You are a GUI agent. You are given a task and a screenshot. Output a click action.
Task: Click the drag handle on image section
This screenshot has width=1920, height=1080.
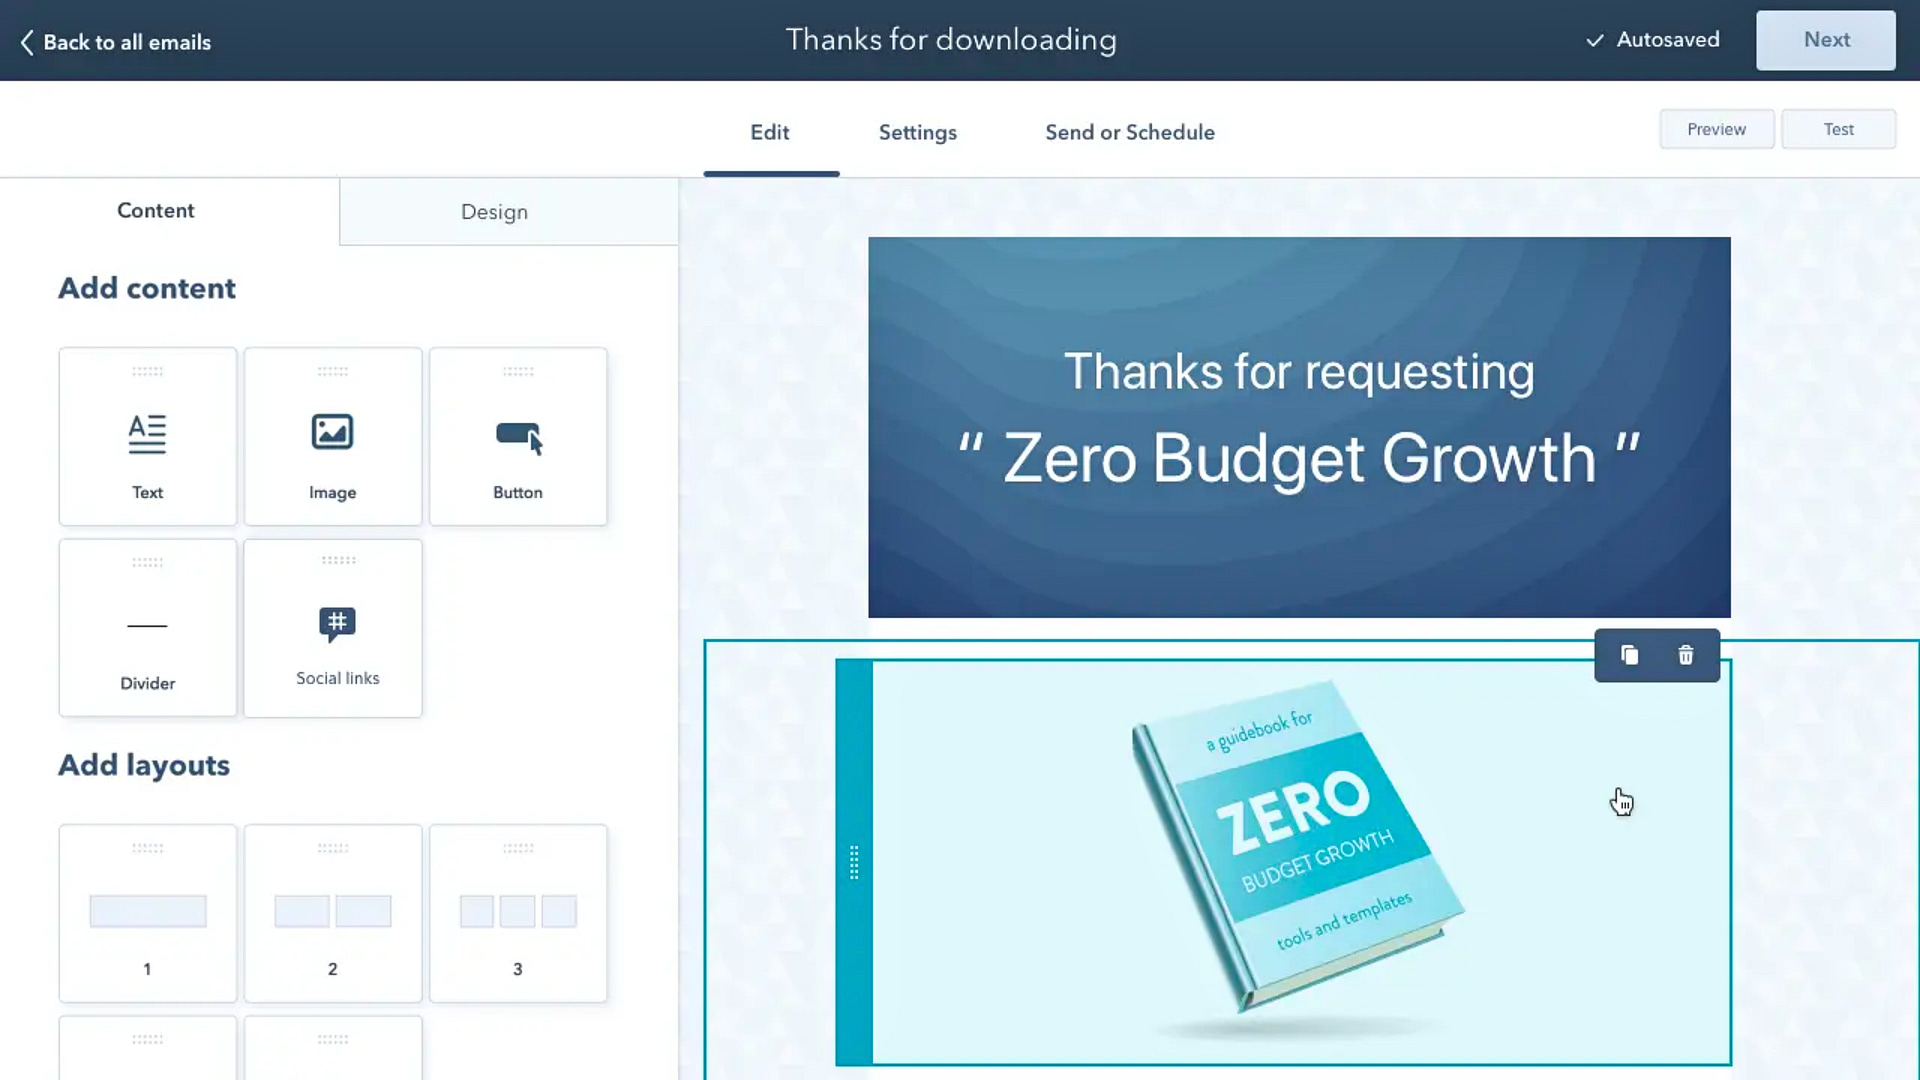(853, 862)
